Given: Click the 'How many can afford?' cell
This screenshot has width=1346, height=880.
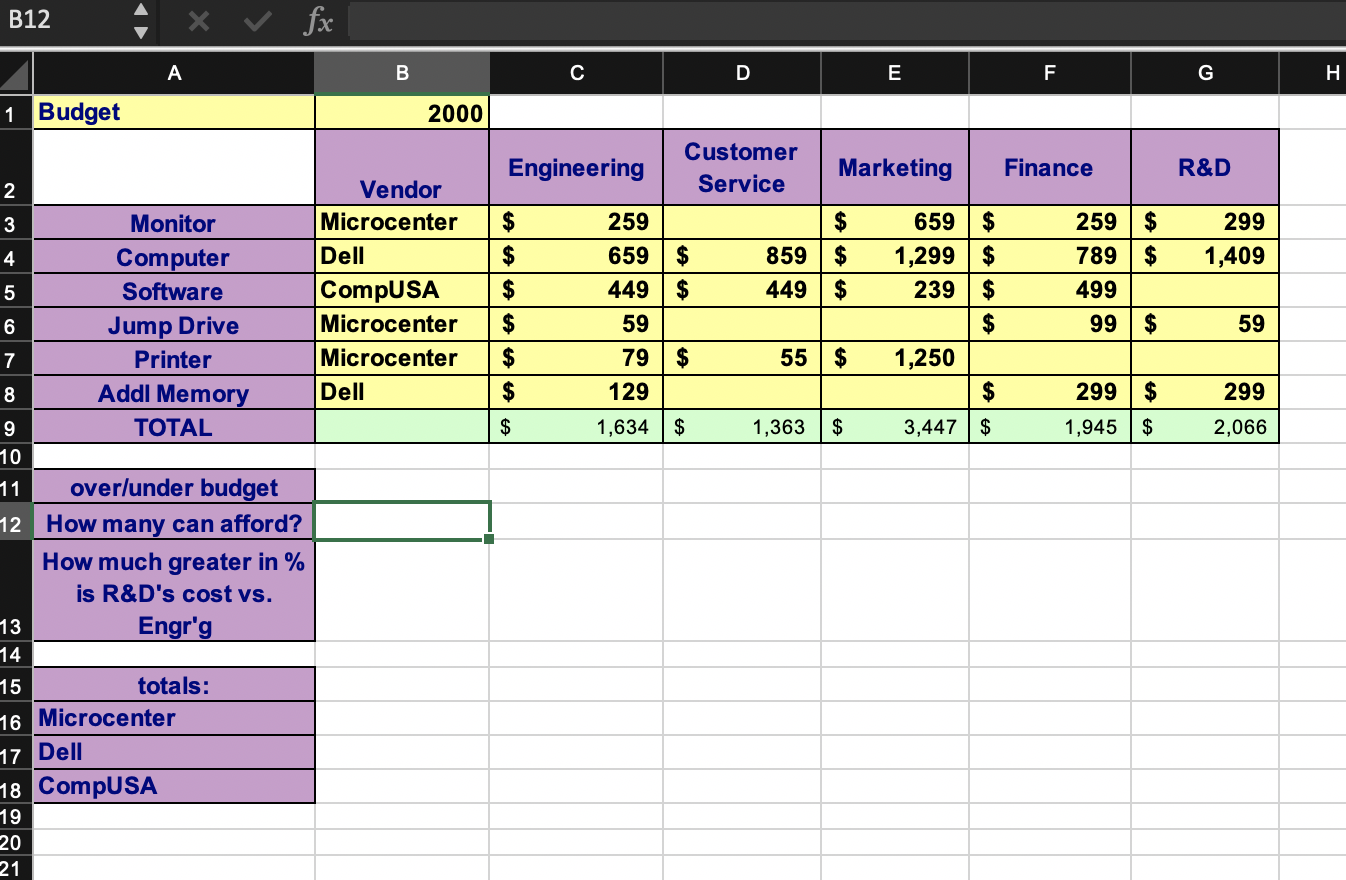Looking at the screenshot, I should click(x=174, y=524).
